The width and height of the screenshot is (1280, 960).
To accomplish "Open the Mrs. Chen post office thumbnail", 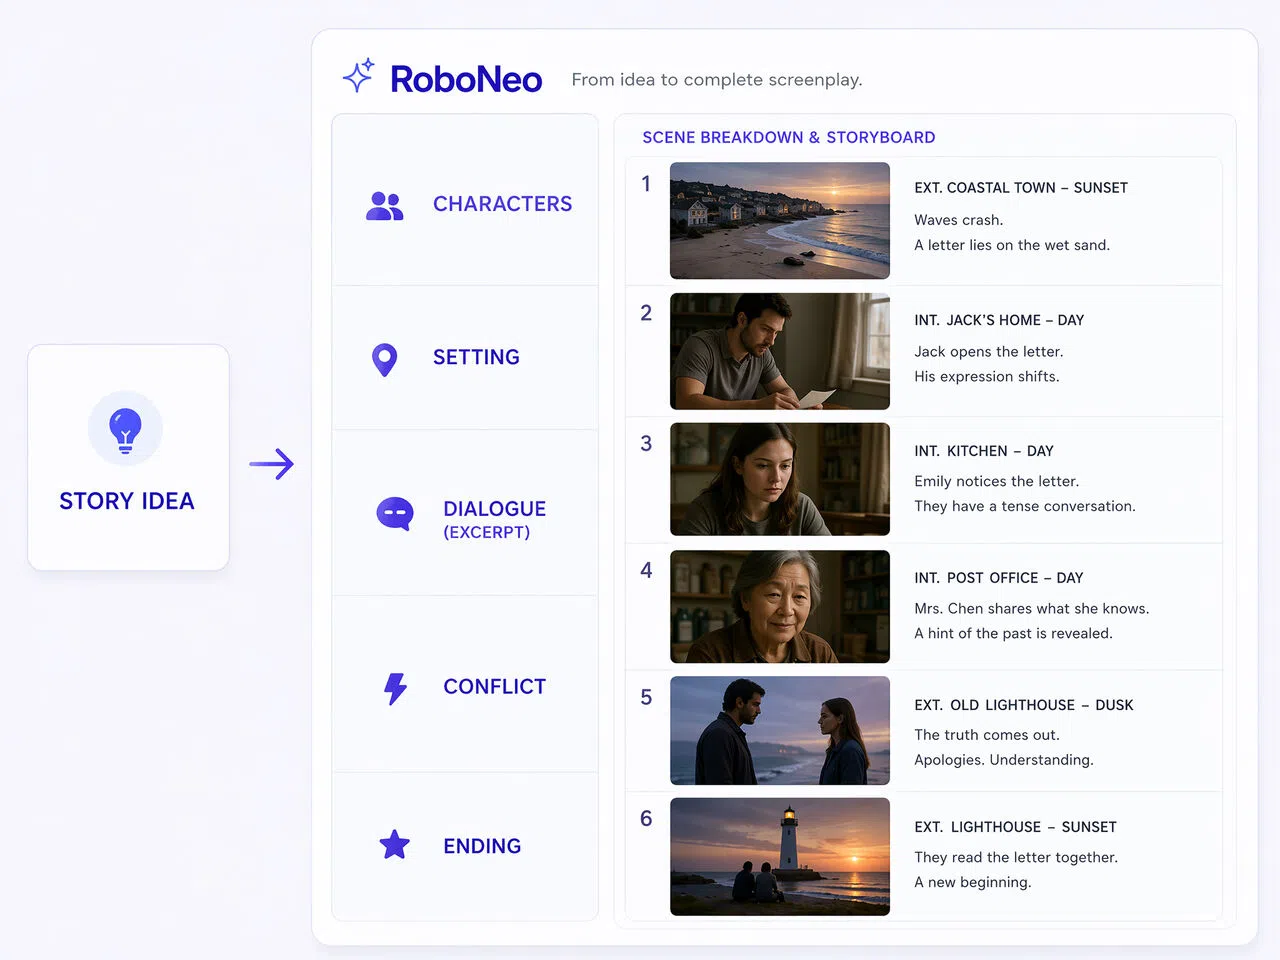I will click(x=780, y=606).
